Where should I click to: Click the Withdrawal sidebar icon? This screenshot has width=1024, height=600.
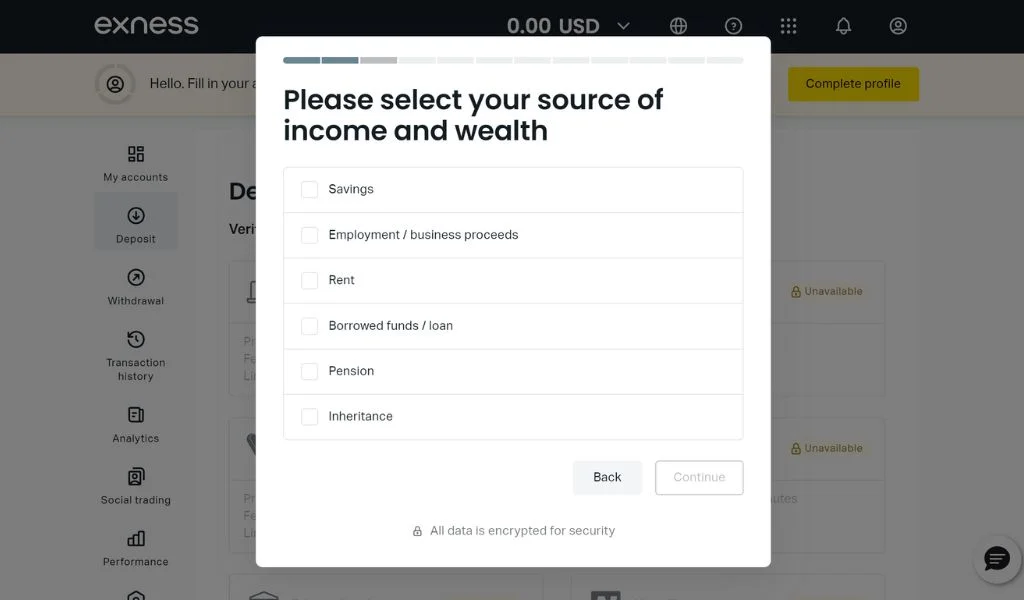(136, 278)
